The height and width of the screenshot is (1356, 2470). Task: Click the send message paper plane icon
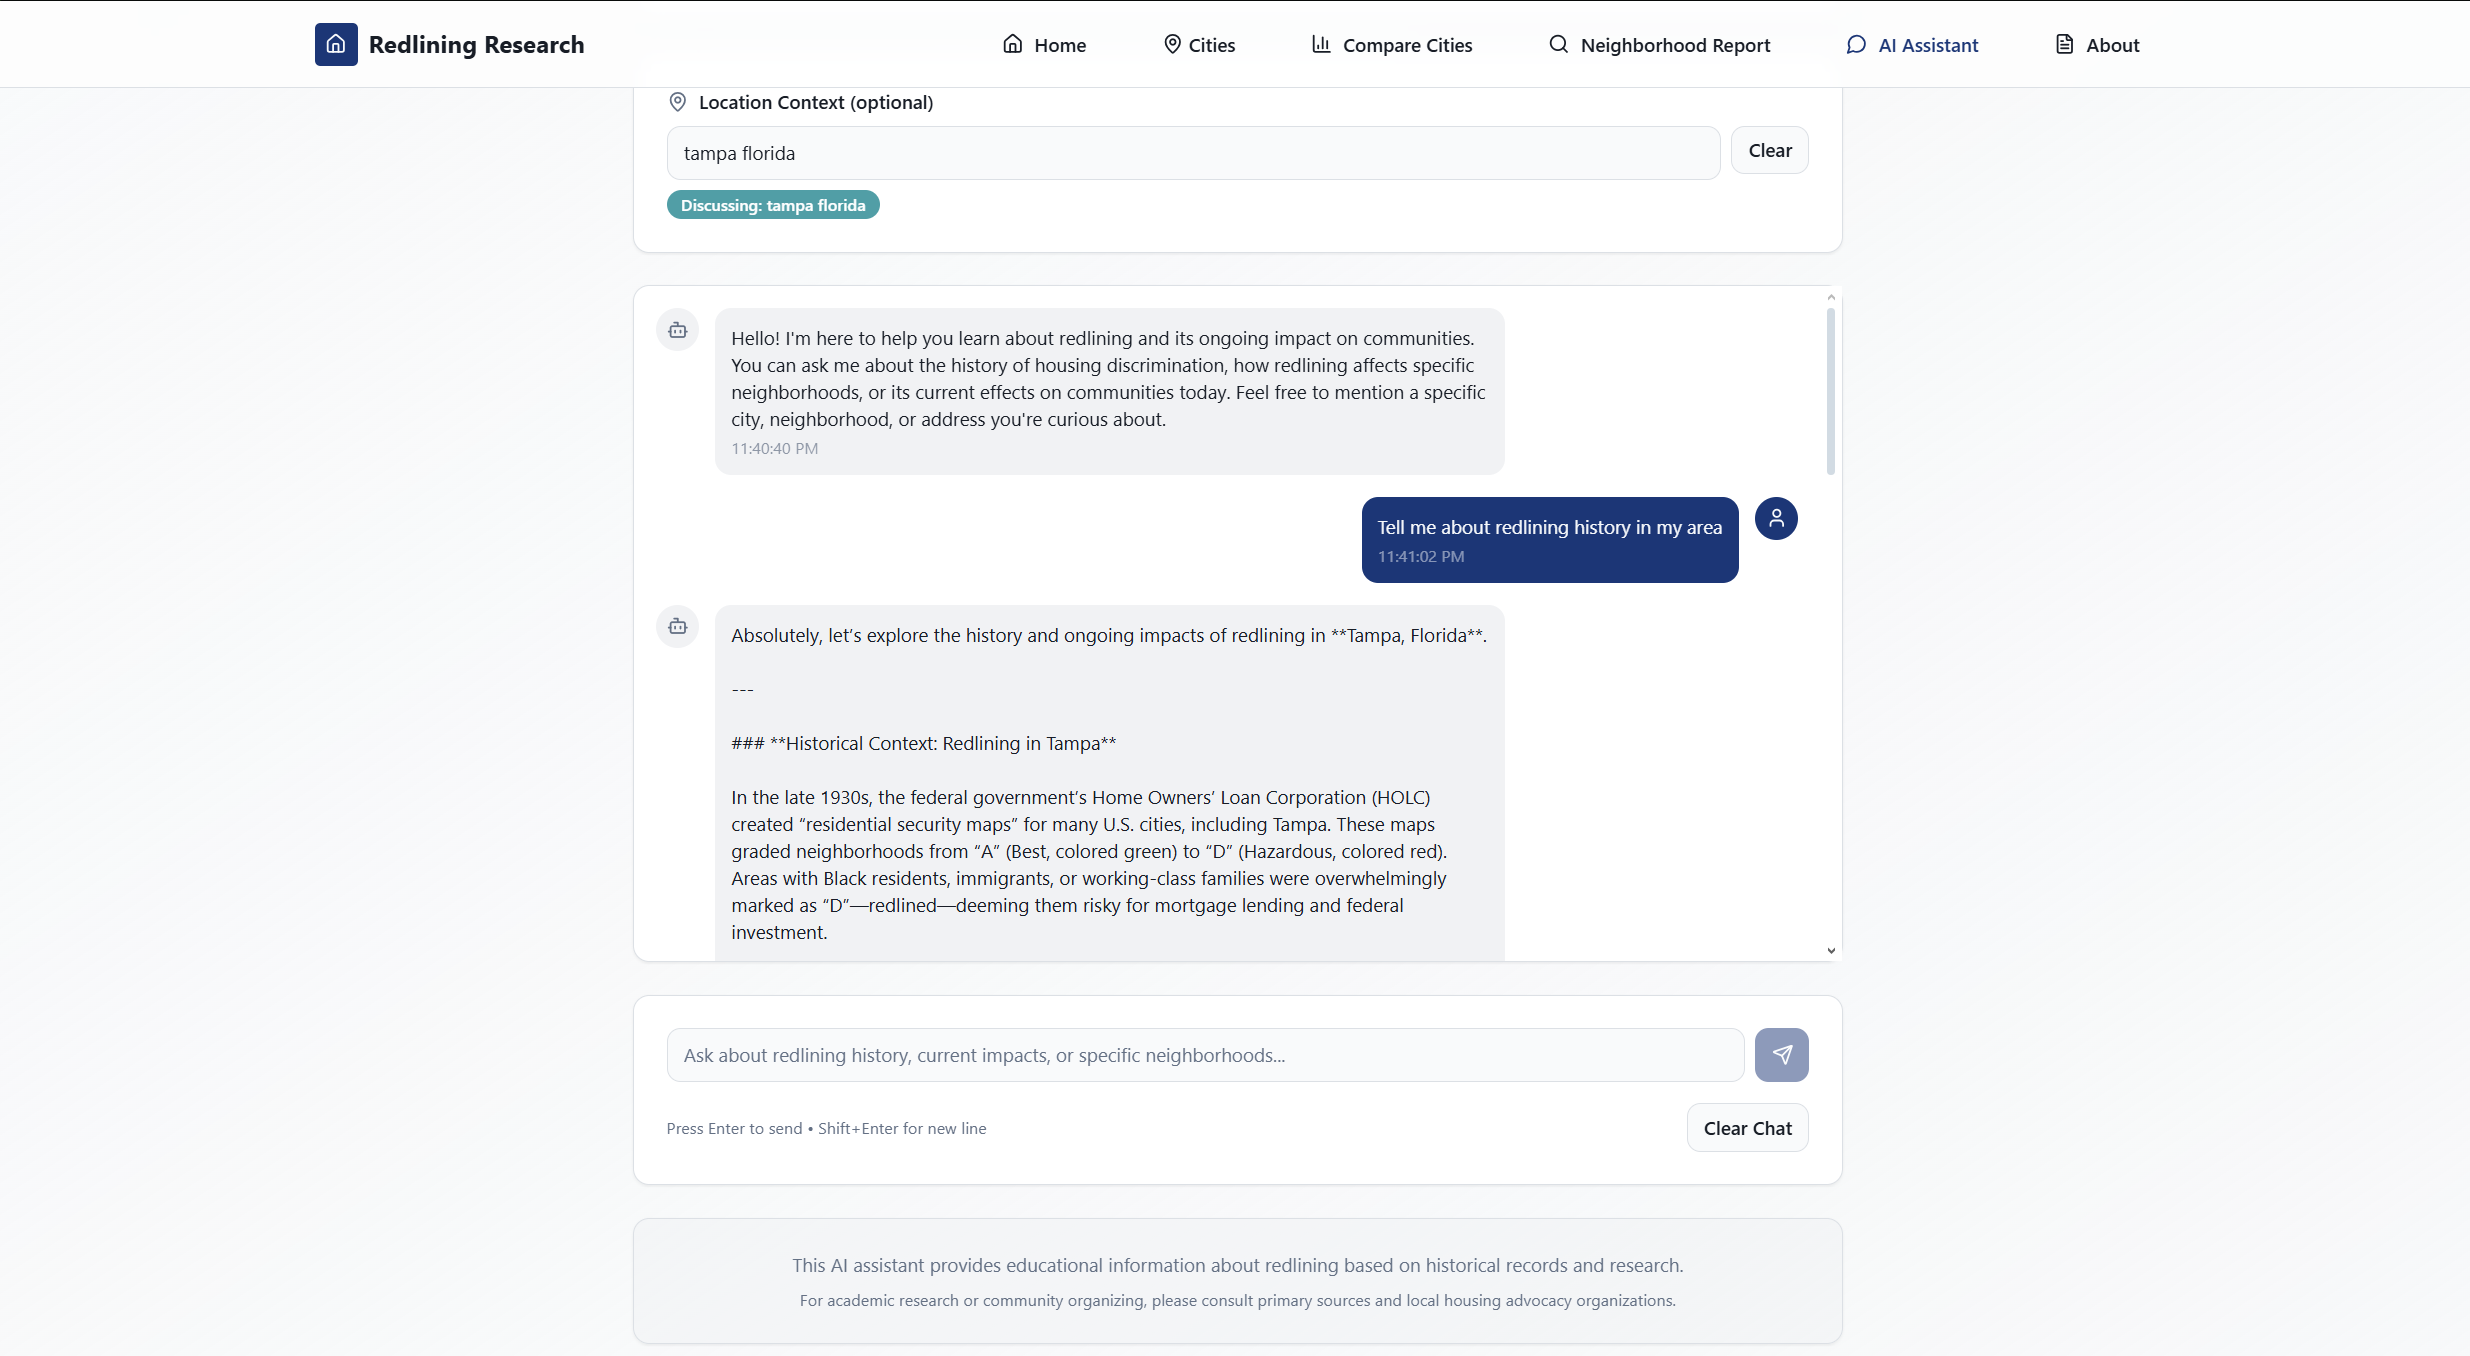[x=1781, y=1055]
